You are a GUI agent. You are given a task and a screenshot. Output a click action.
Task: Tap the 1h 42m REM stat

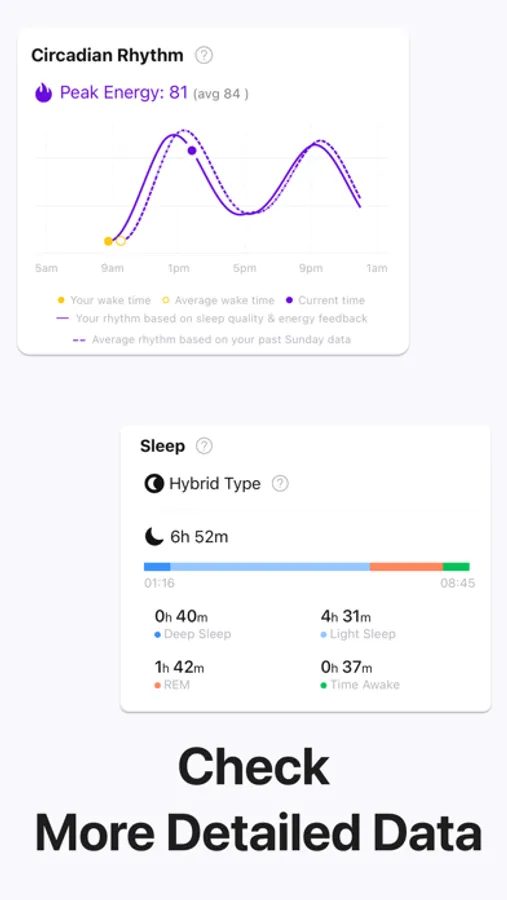[179, 668]
